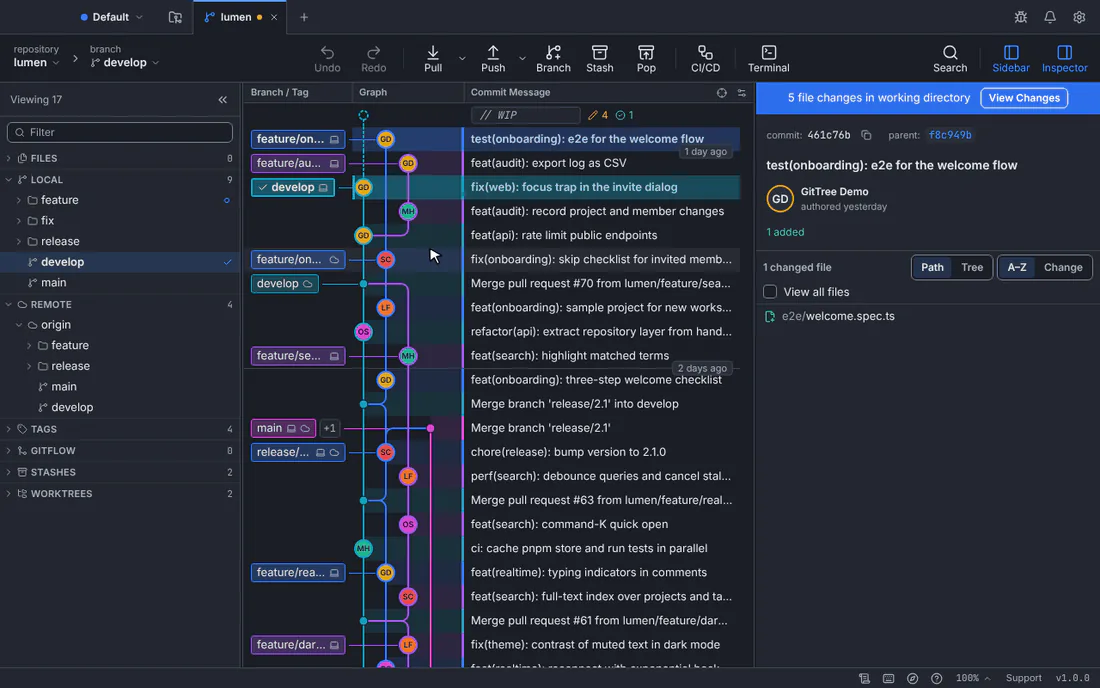This screenshot has height=688, width=1100.
Task: Pull changes with the Pull icon
Action: (x=433, y=59)
